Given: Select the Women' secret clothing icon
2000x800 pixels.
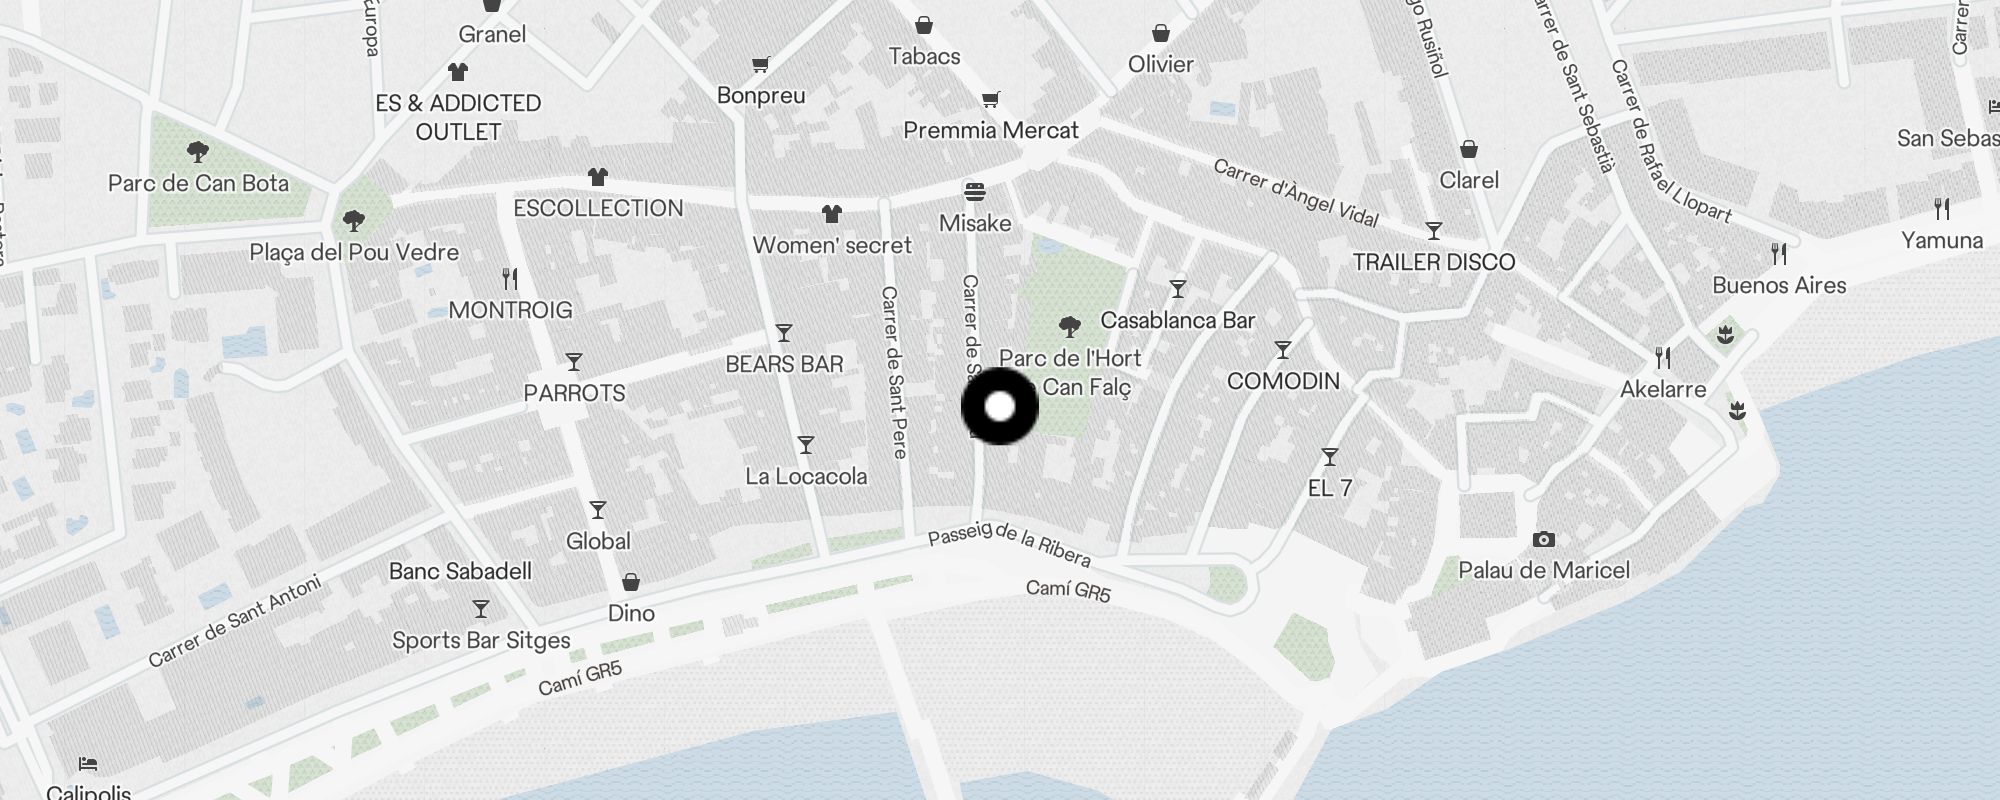Looking at the screenshot, I should (x=832, y=214).
